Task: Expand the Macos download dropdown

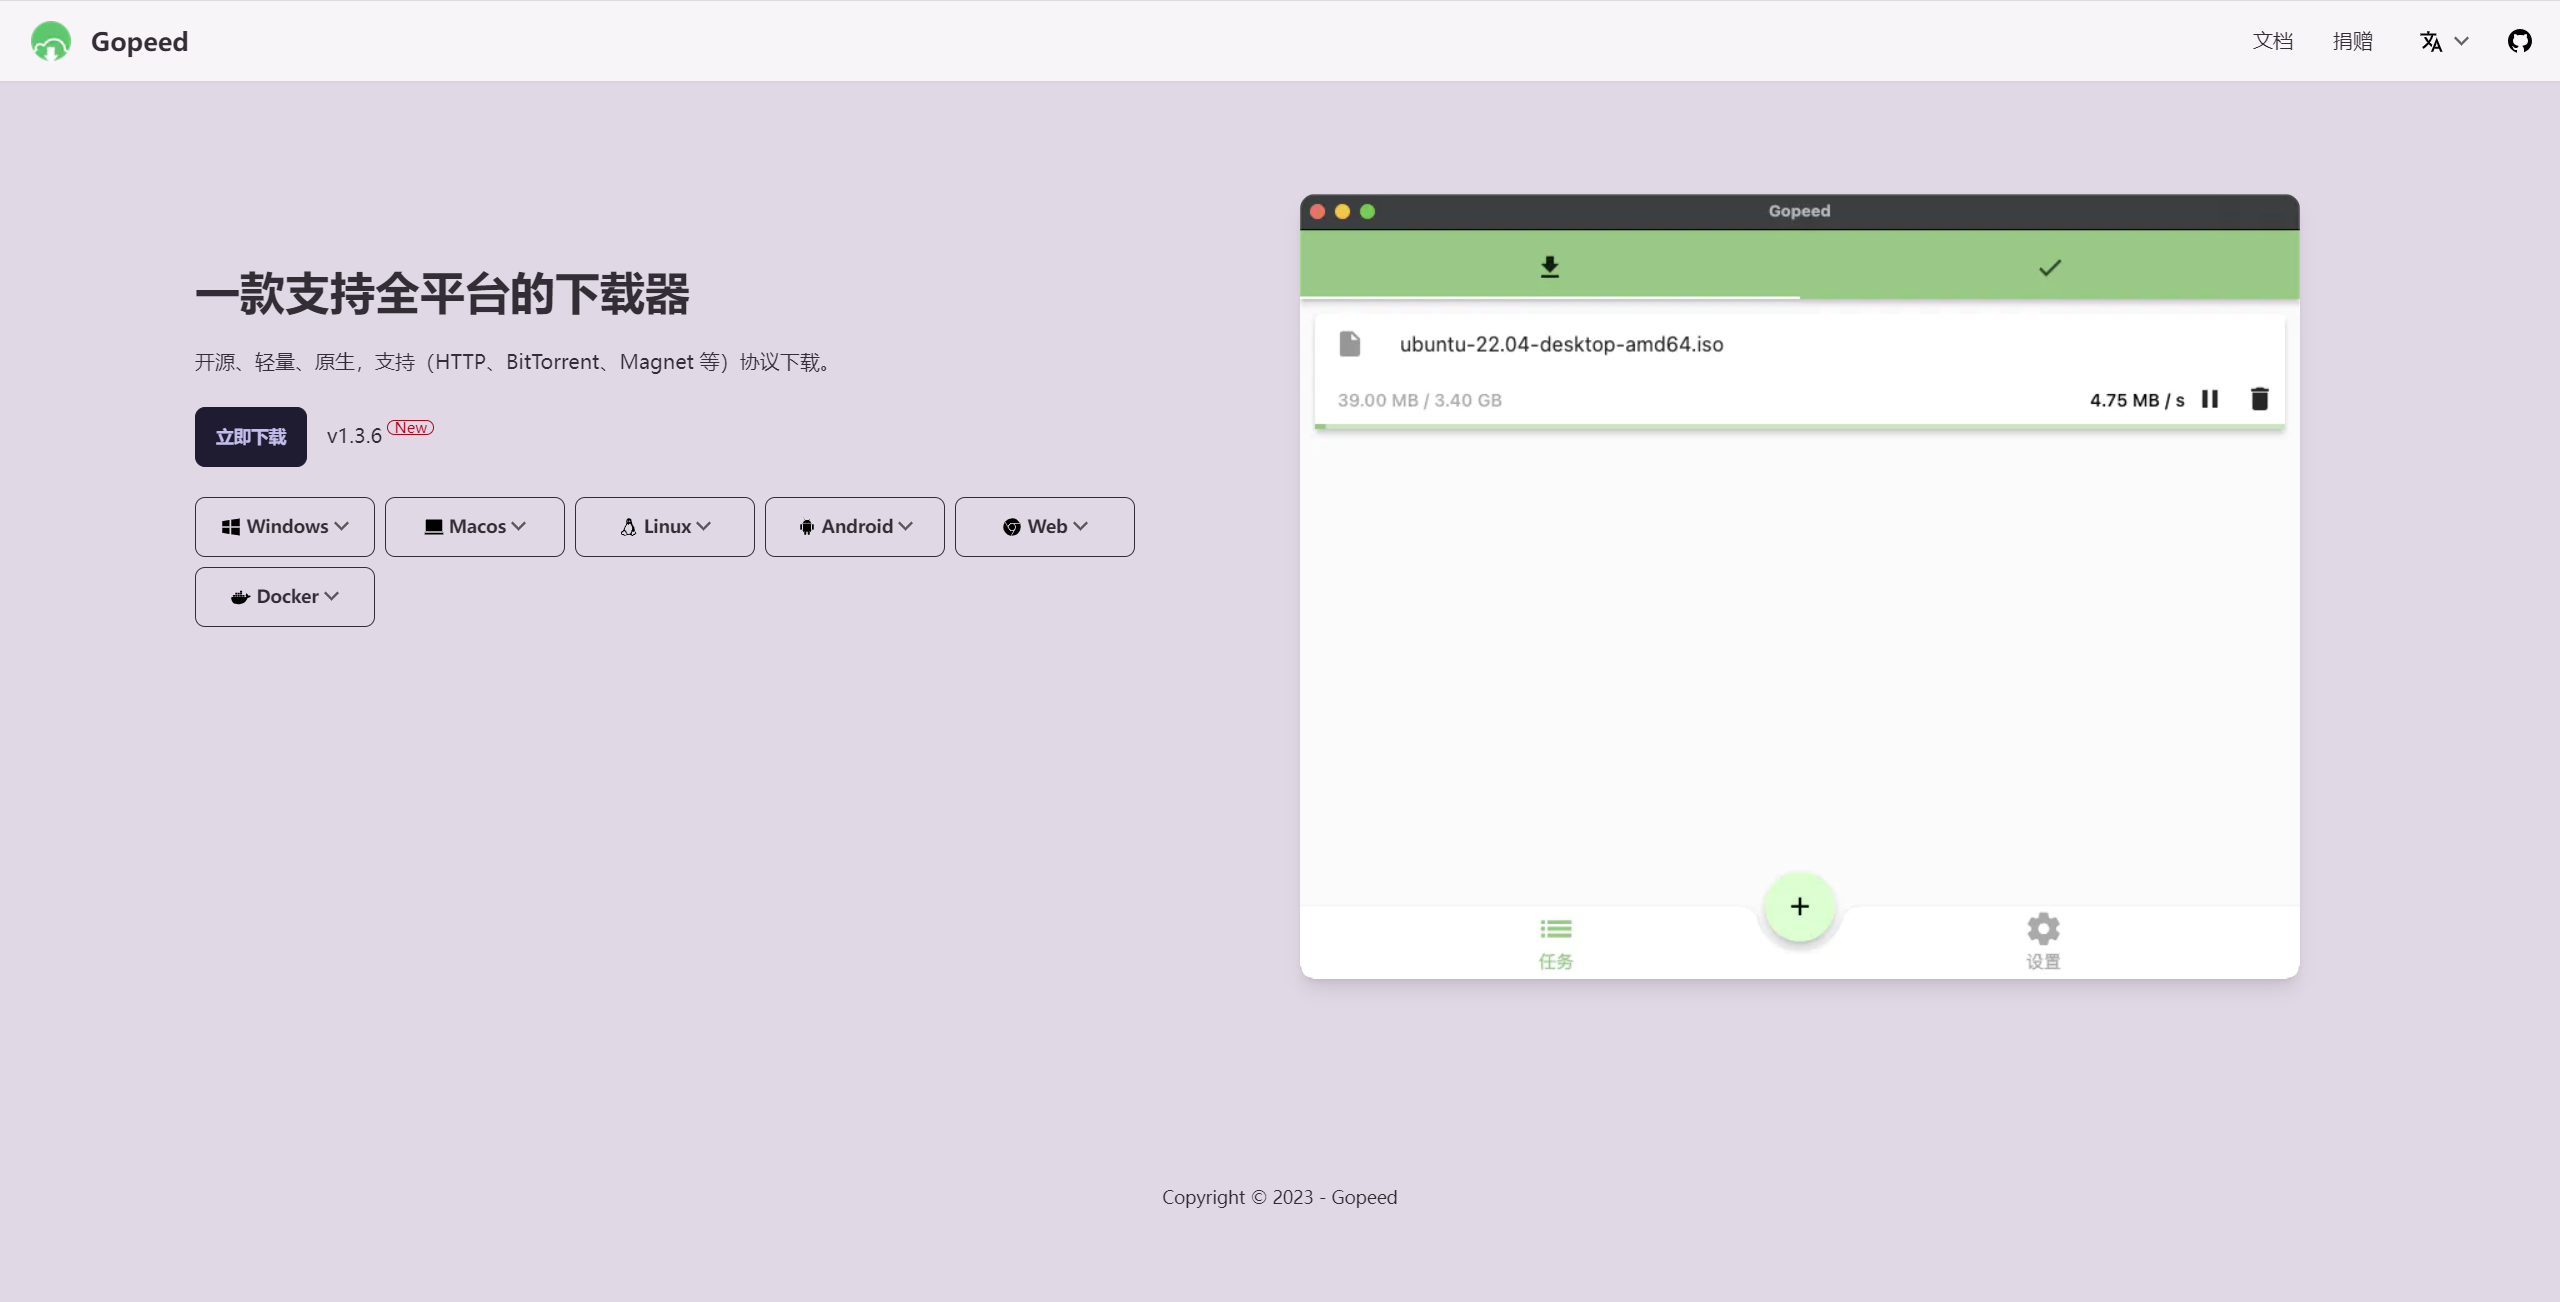Action: coord(475,527)
